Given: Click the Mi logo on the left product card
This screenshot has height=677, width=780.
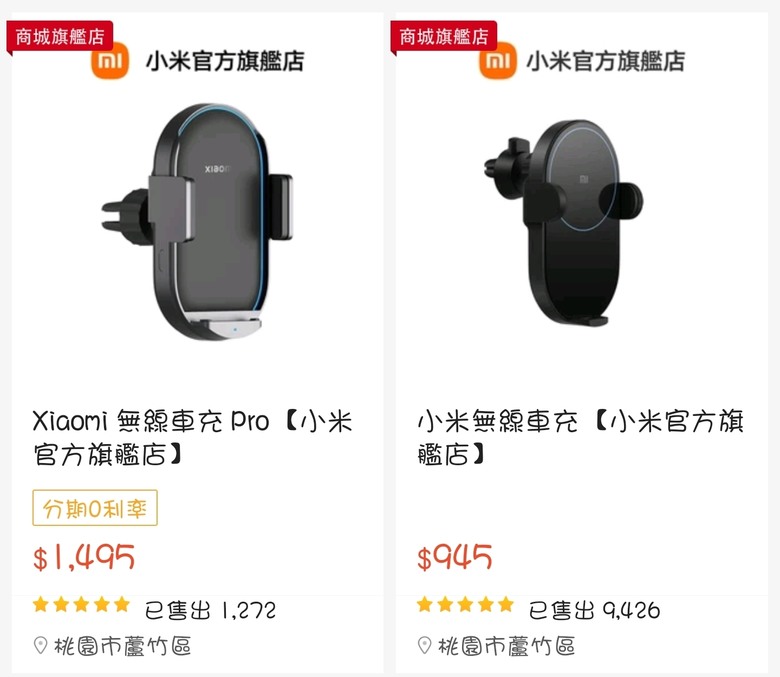Looking at the screenshot, I should tap(110, 61).
